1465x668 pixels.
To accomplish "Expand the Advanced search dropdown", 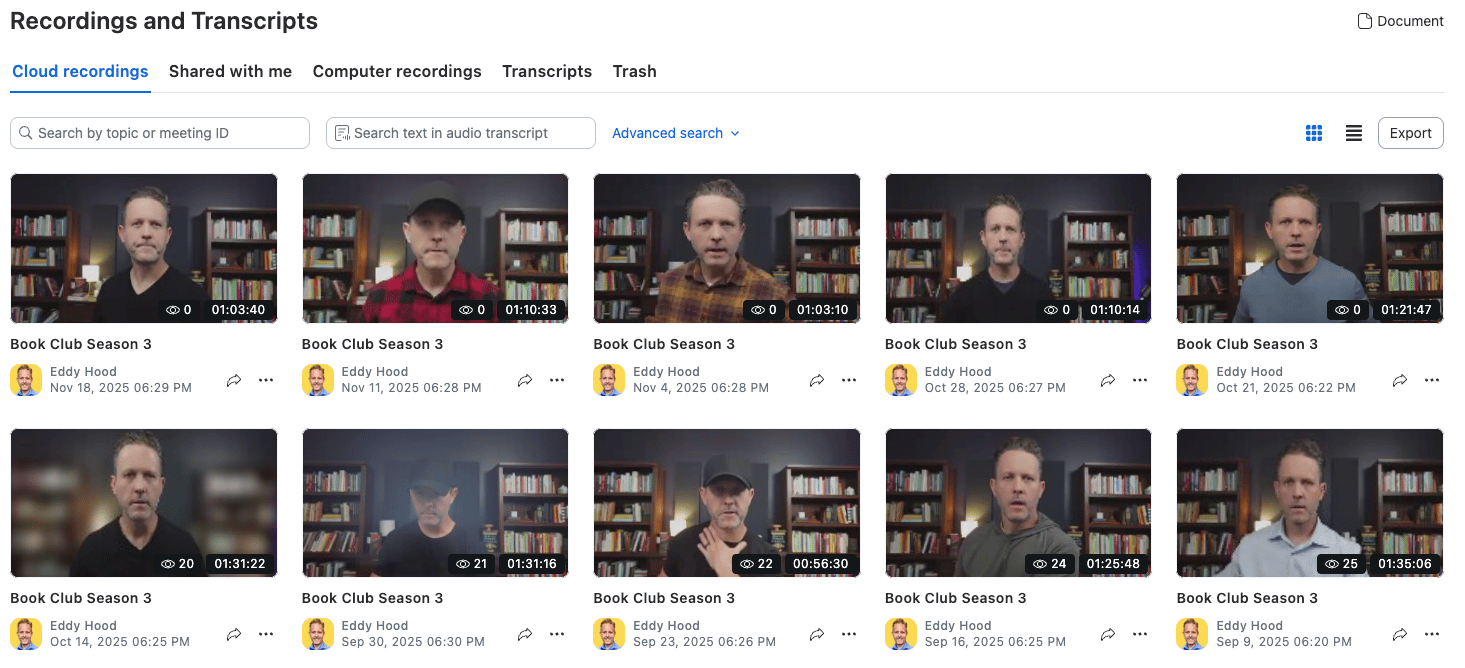I will 675,133.
